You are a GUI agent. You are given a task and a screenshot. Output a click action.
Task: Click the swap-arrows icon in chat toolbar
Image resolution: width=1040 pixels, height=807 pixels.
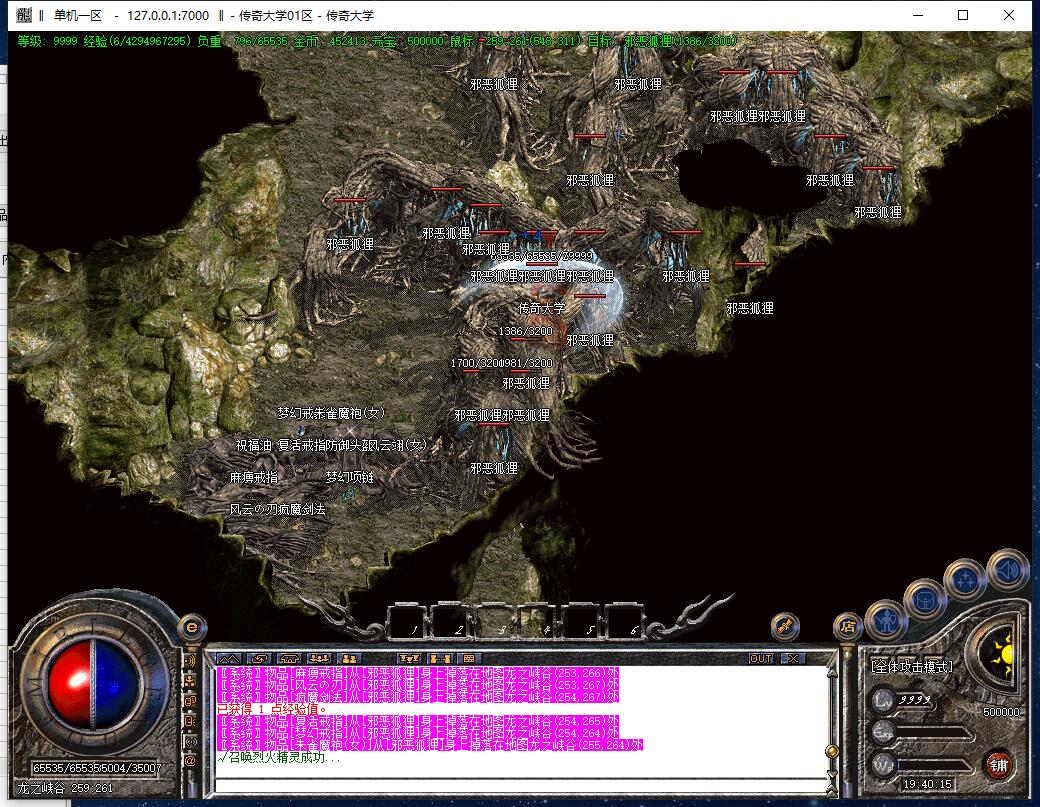[259, 658]
